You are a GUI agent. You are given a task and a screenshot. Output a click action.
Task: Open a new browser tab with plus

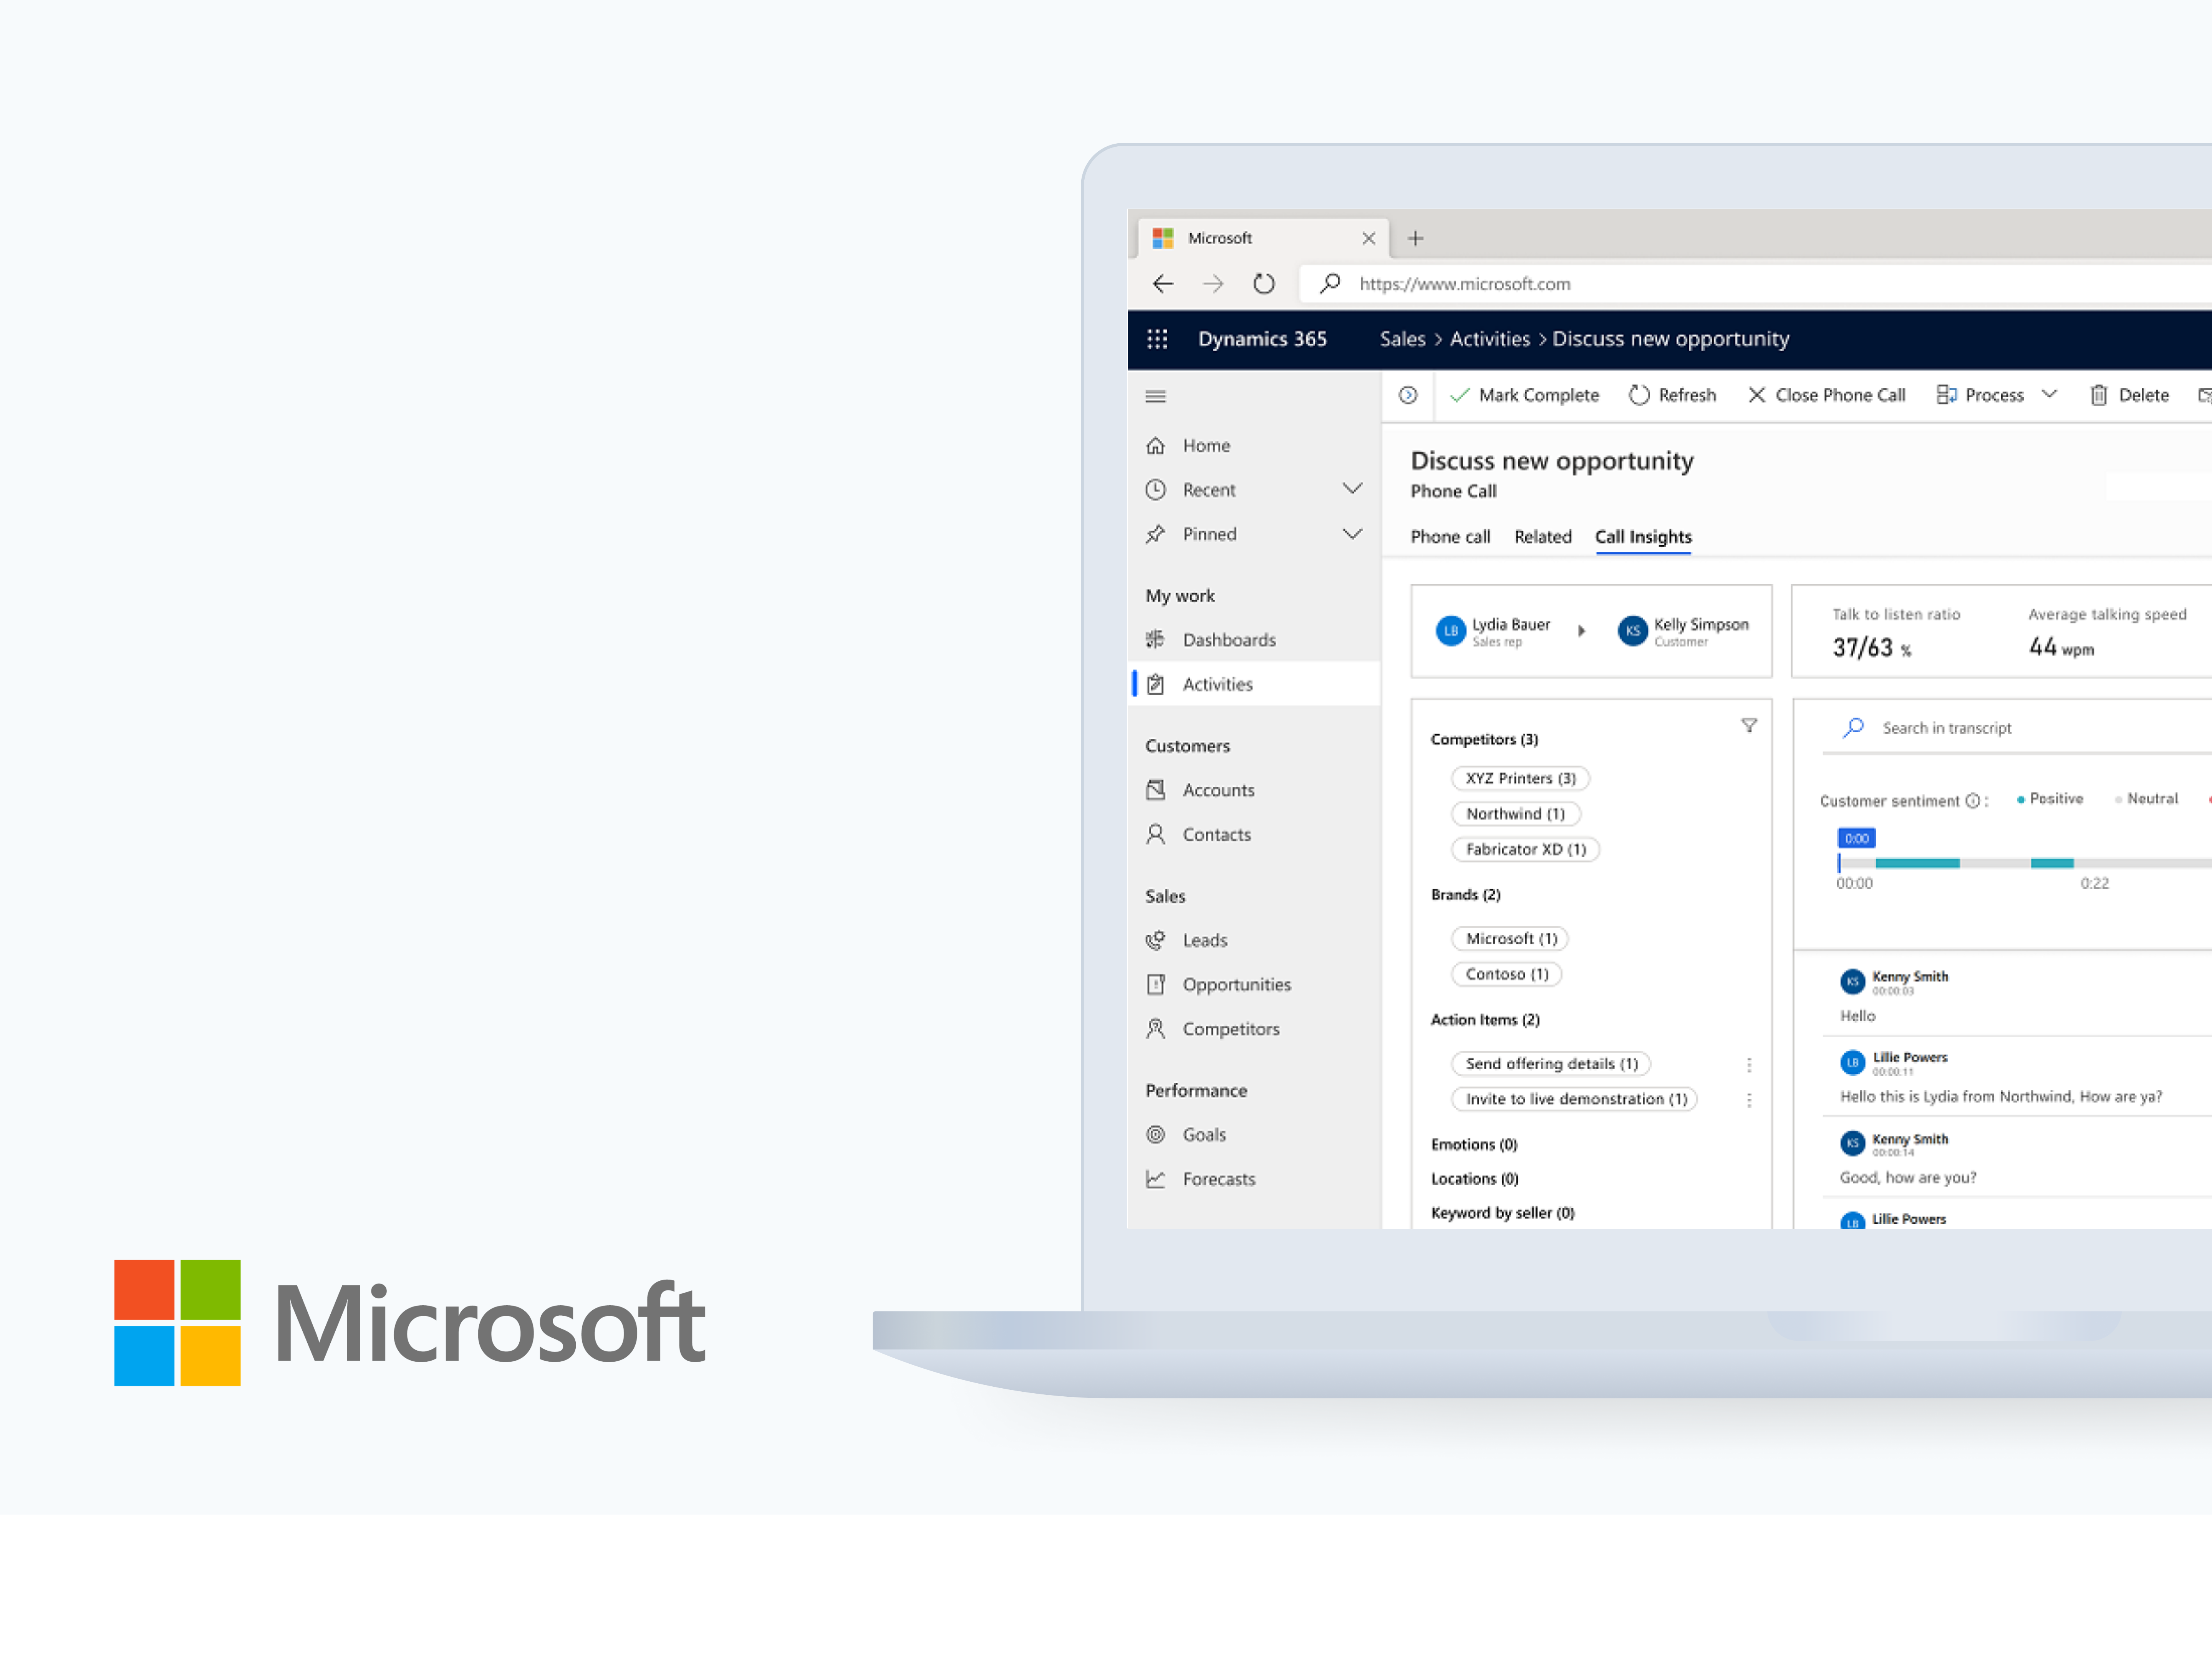tap(1415, 238)
